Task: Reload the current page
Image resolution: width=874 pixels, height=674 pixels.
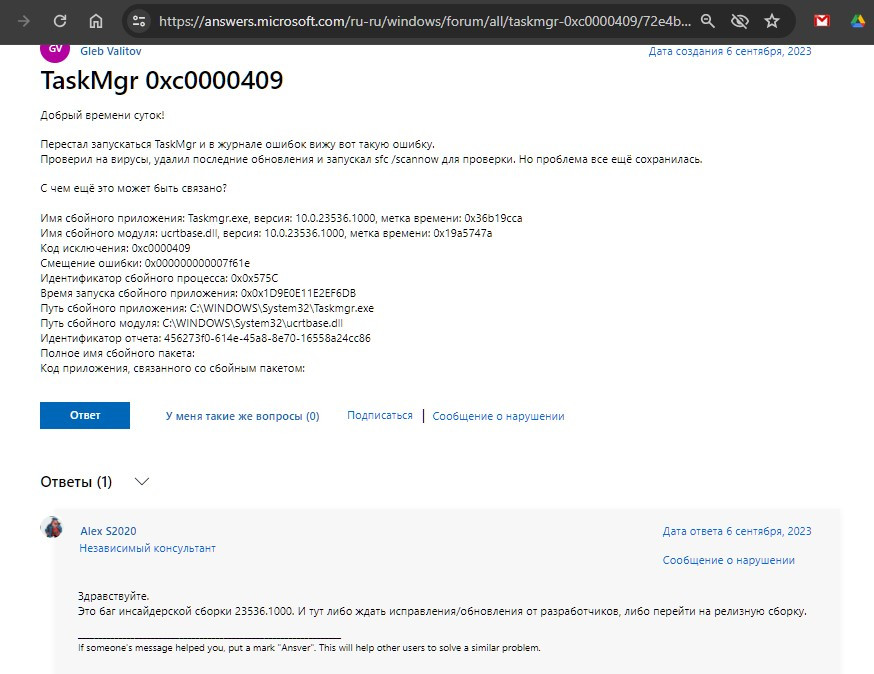Action: click(x=60, y=21)
